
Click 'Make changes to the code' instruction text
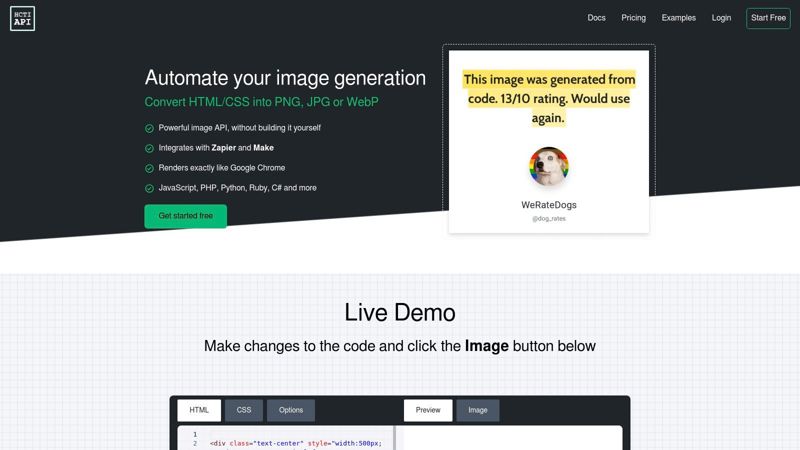400,346
